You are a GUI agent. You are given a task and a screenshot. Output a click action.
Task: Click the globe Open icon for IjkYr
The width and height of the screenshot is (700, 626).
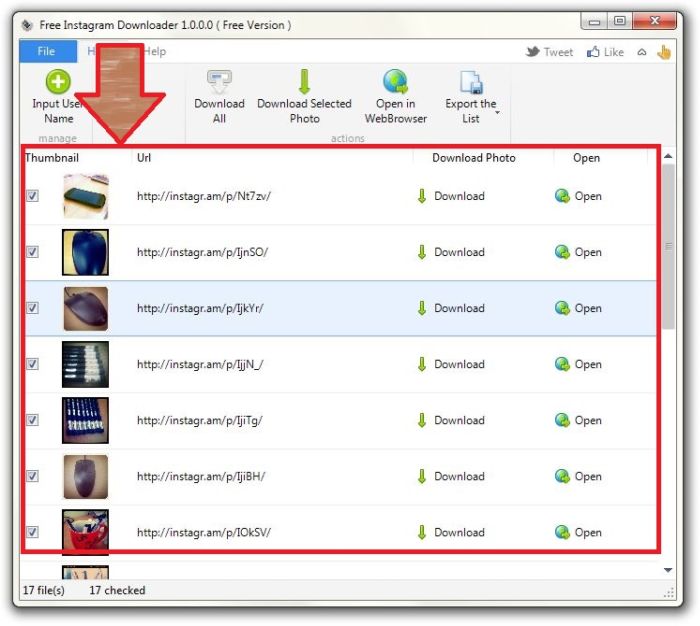tap(562, 308)
